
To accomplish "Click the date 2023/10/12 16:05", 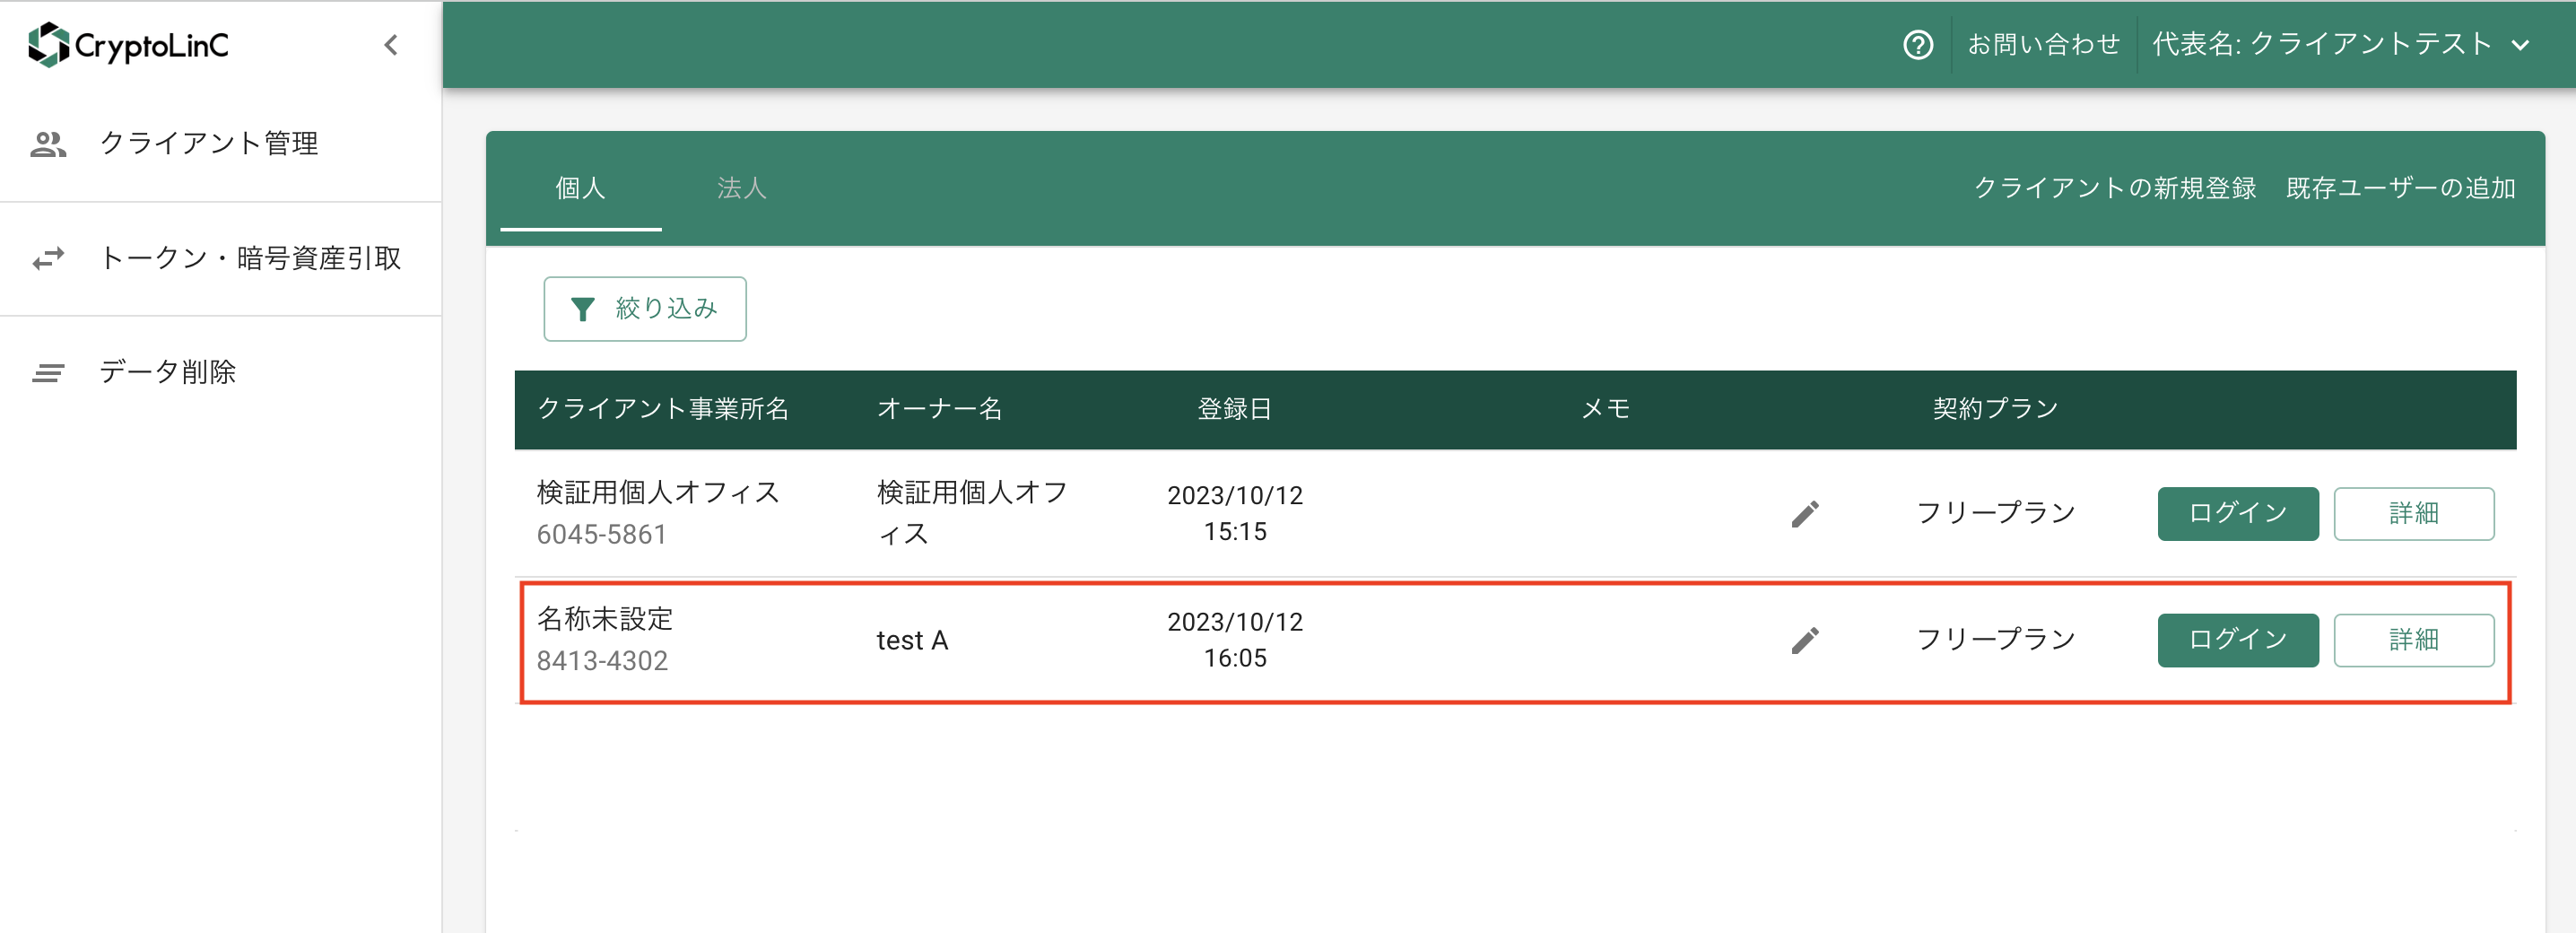I will point(1235,640).
